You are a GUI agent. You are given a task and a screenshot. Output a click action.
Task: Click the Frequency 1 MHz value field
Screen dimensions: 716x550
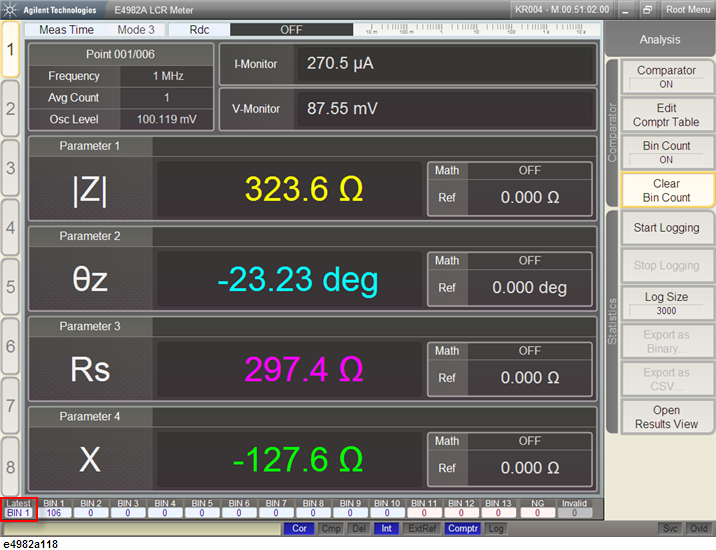click(x=167, y=76)
